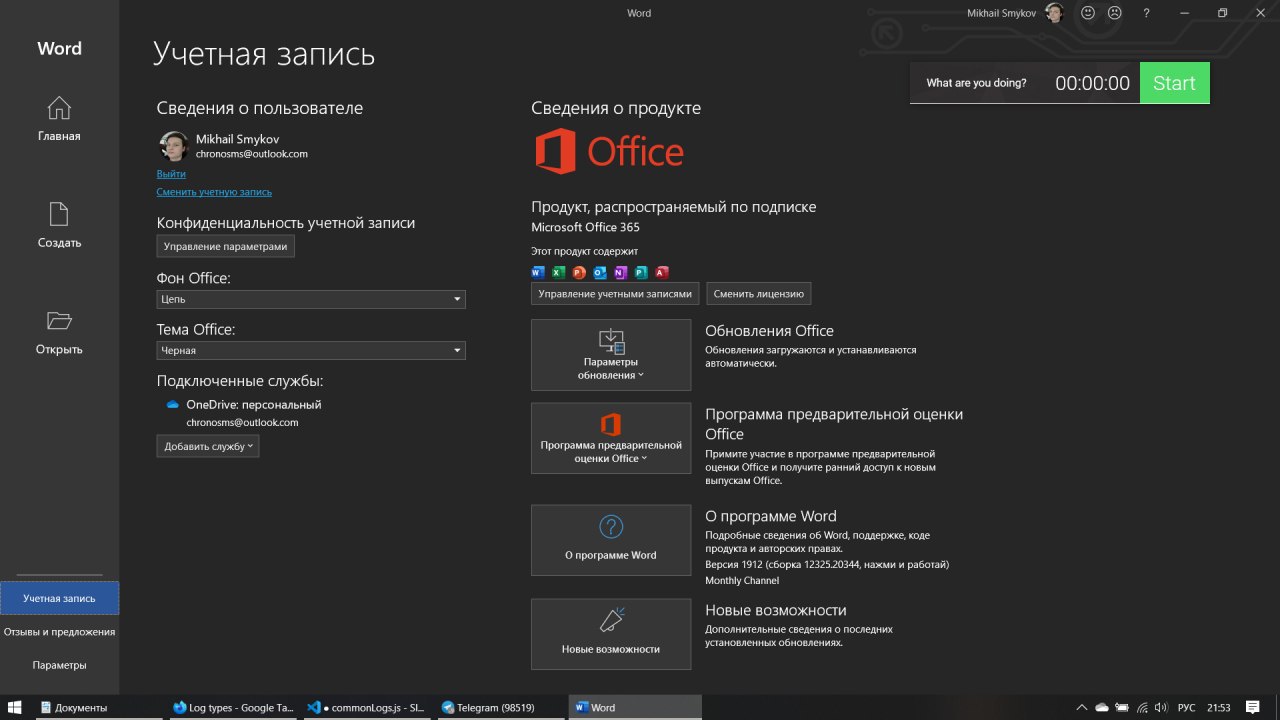The height and width of the screenshot is (720, 1280).
Task: Open the volume speaker tray icon
Action: [x=1163, y=707]
